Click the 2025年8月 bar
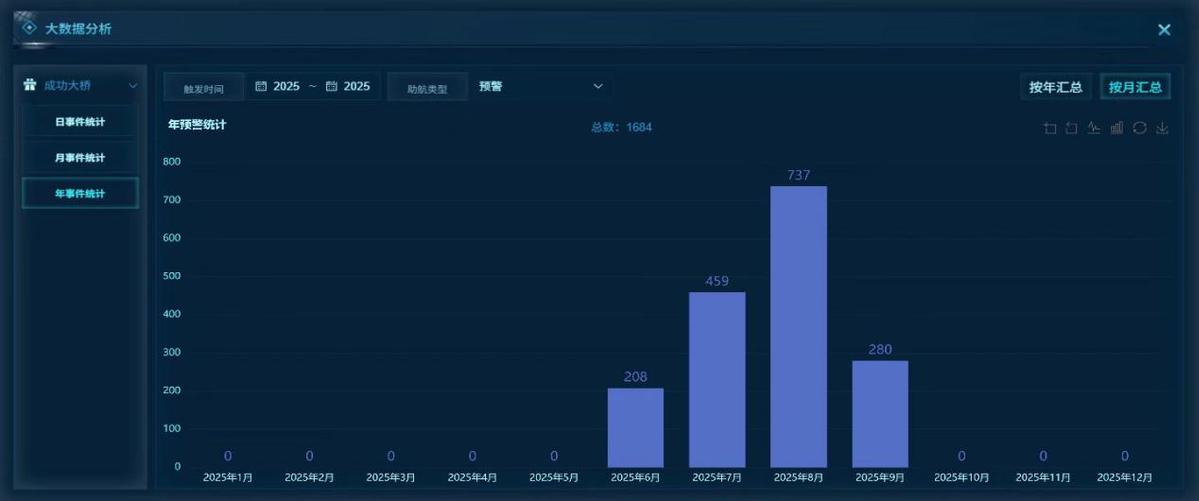This screenshot has width=1199, height=501. coord(798,327)
